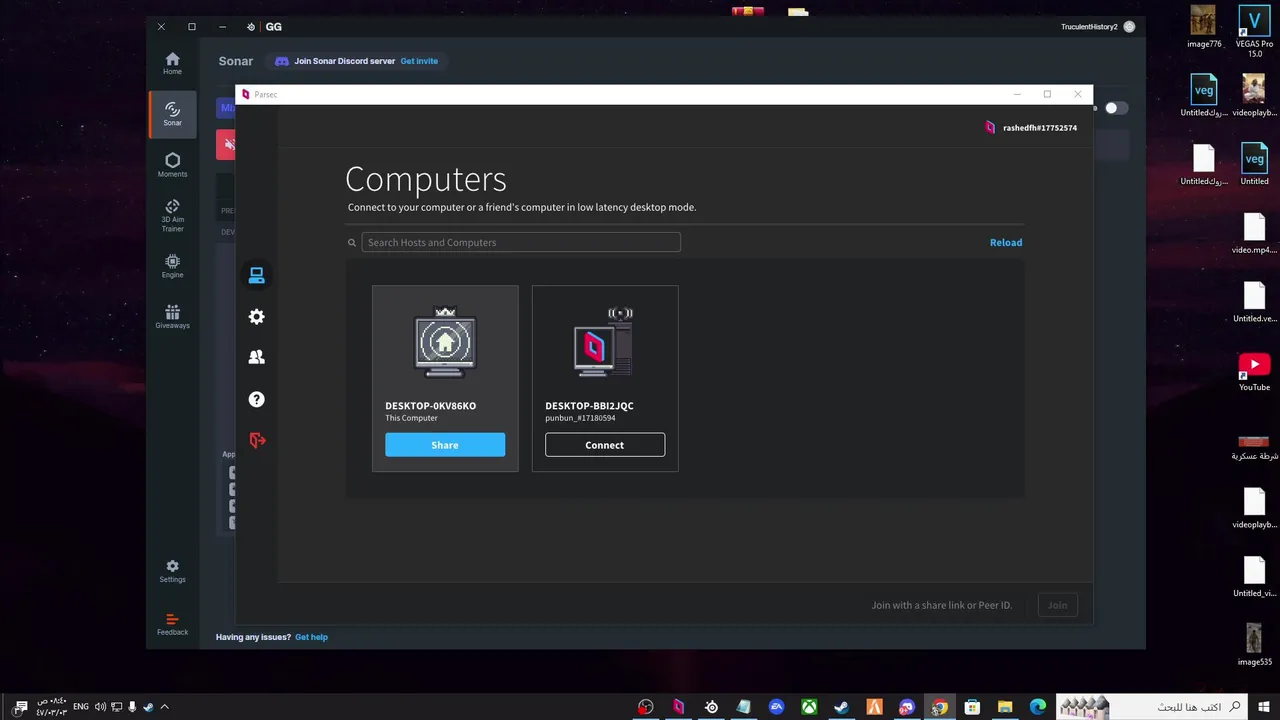Viewport: 1280px width, 720px height.
Task: Select the DESKTOP-BBI2JQC computer image
Action: point(604,342)
